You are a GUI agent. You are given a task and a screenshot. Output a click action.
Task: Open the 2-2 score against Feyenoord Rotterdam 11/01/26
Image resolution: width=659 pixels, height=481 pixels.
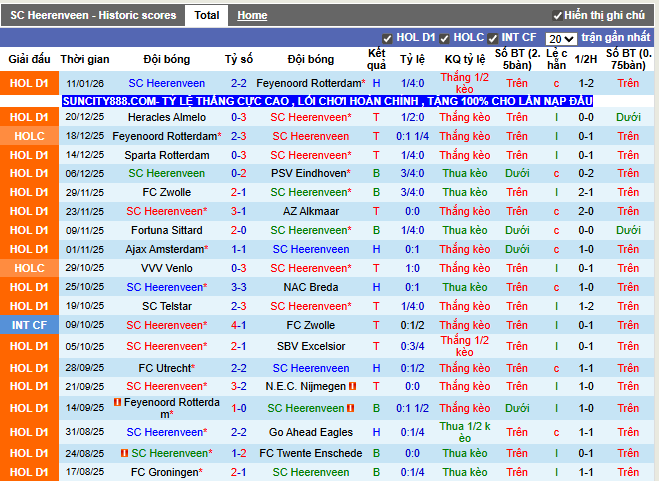click(238, 83)
